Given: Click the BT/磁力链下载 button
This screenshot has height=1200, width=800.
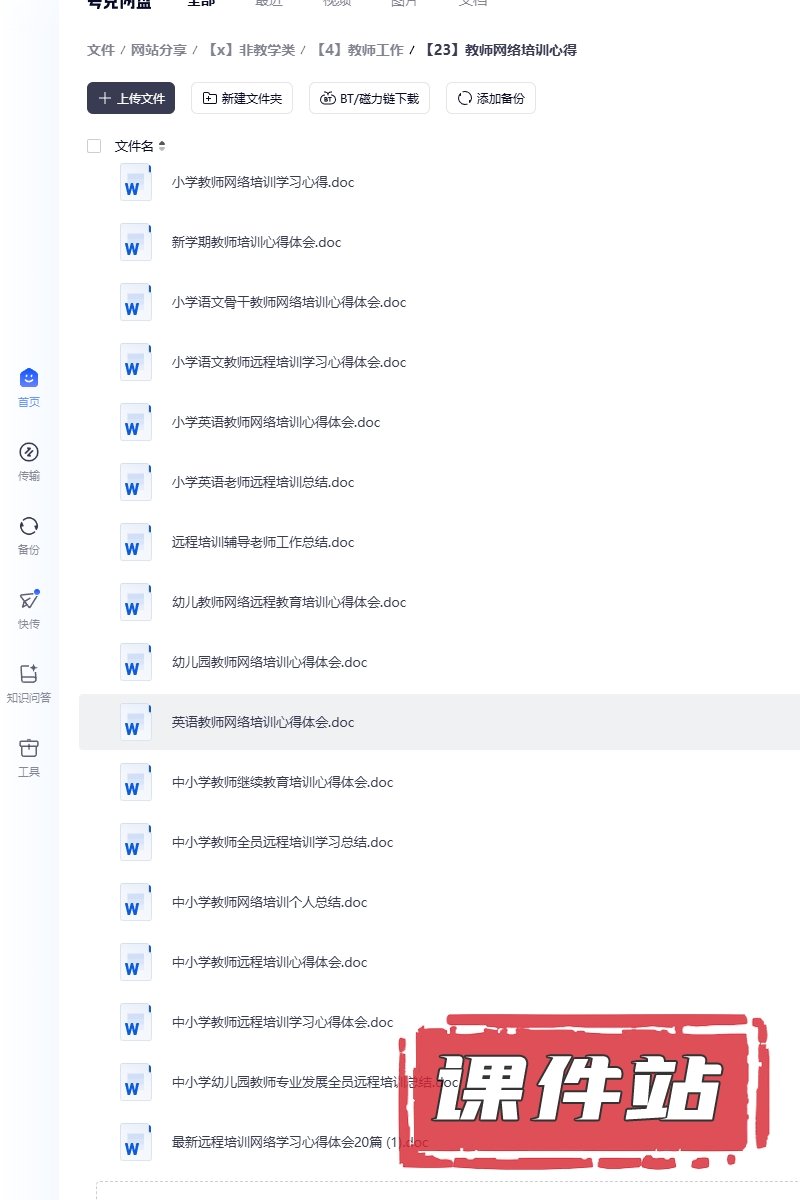Looking at the screenshot, I should click(x=370, y=98).
